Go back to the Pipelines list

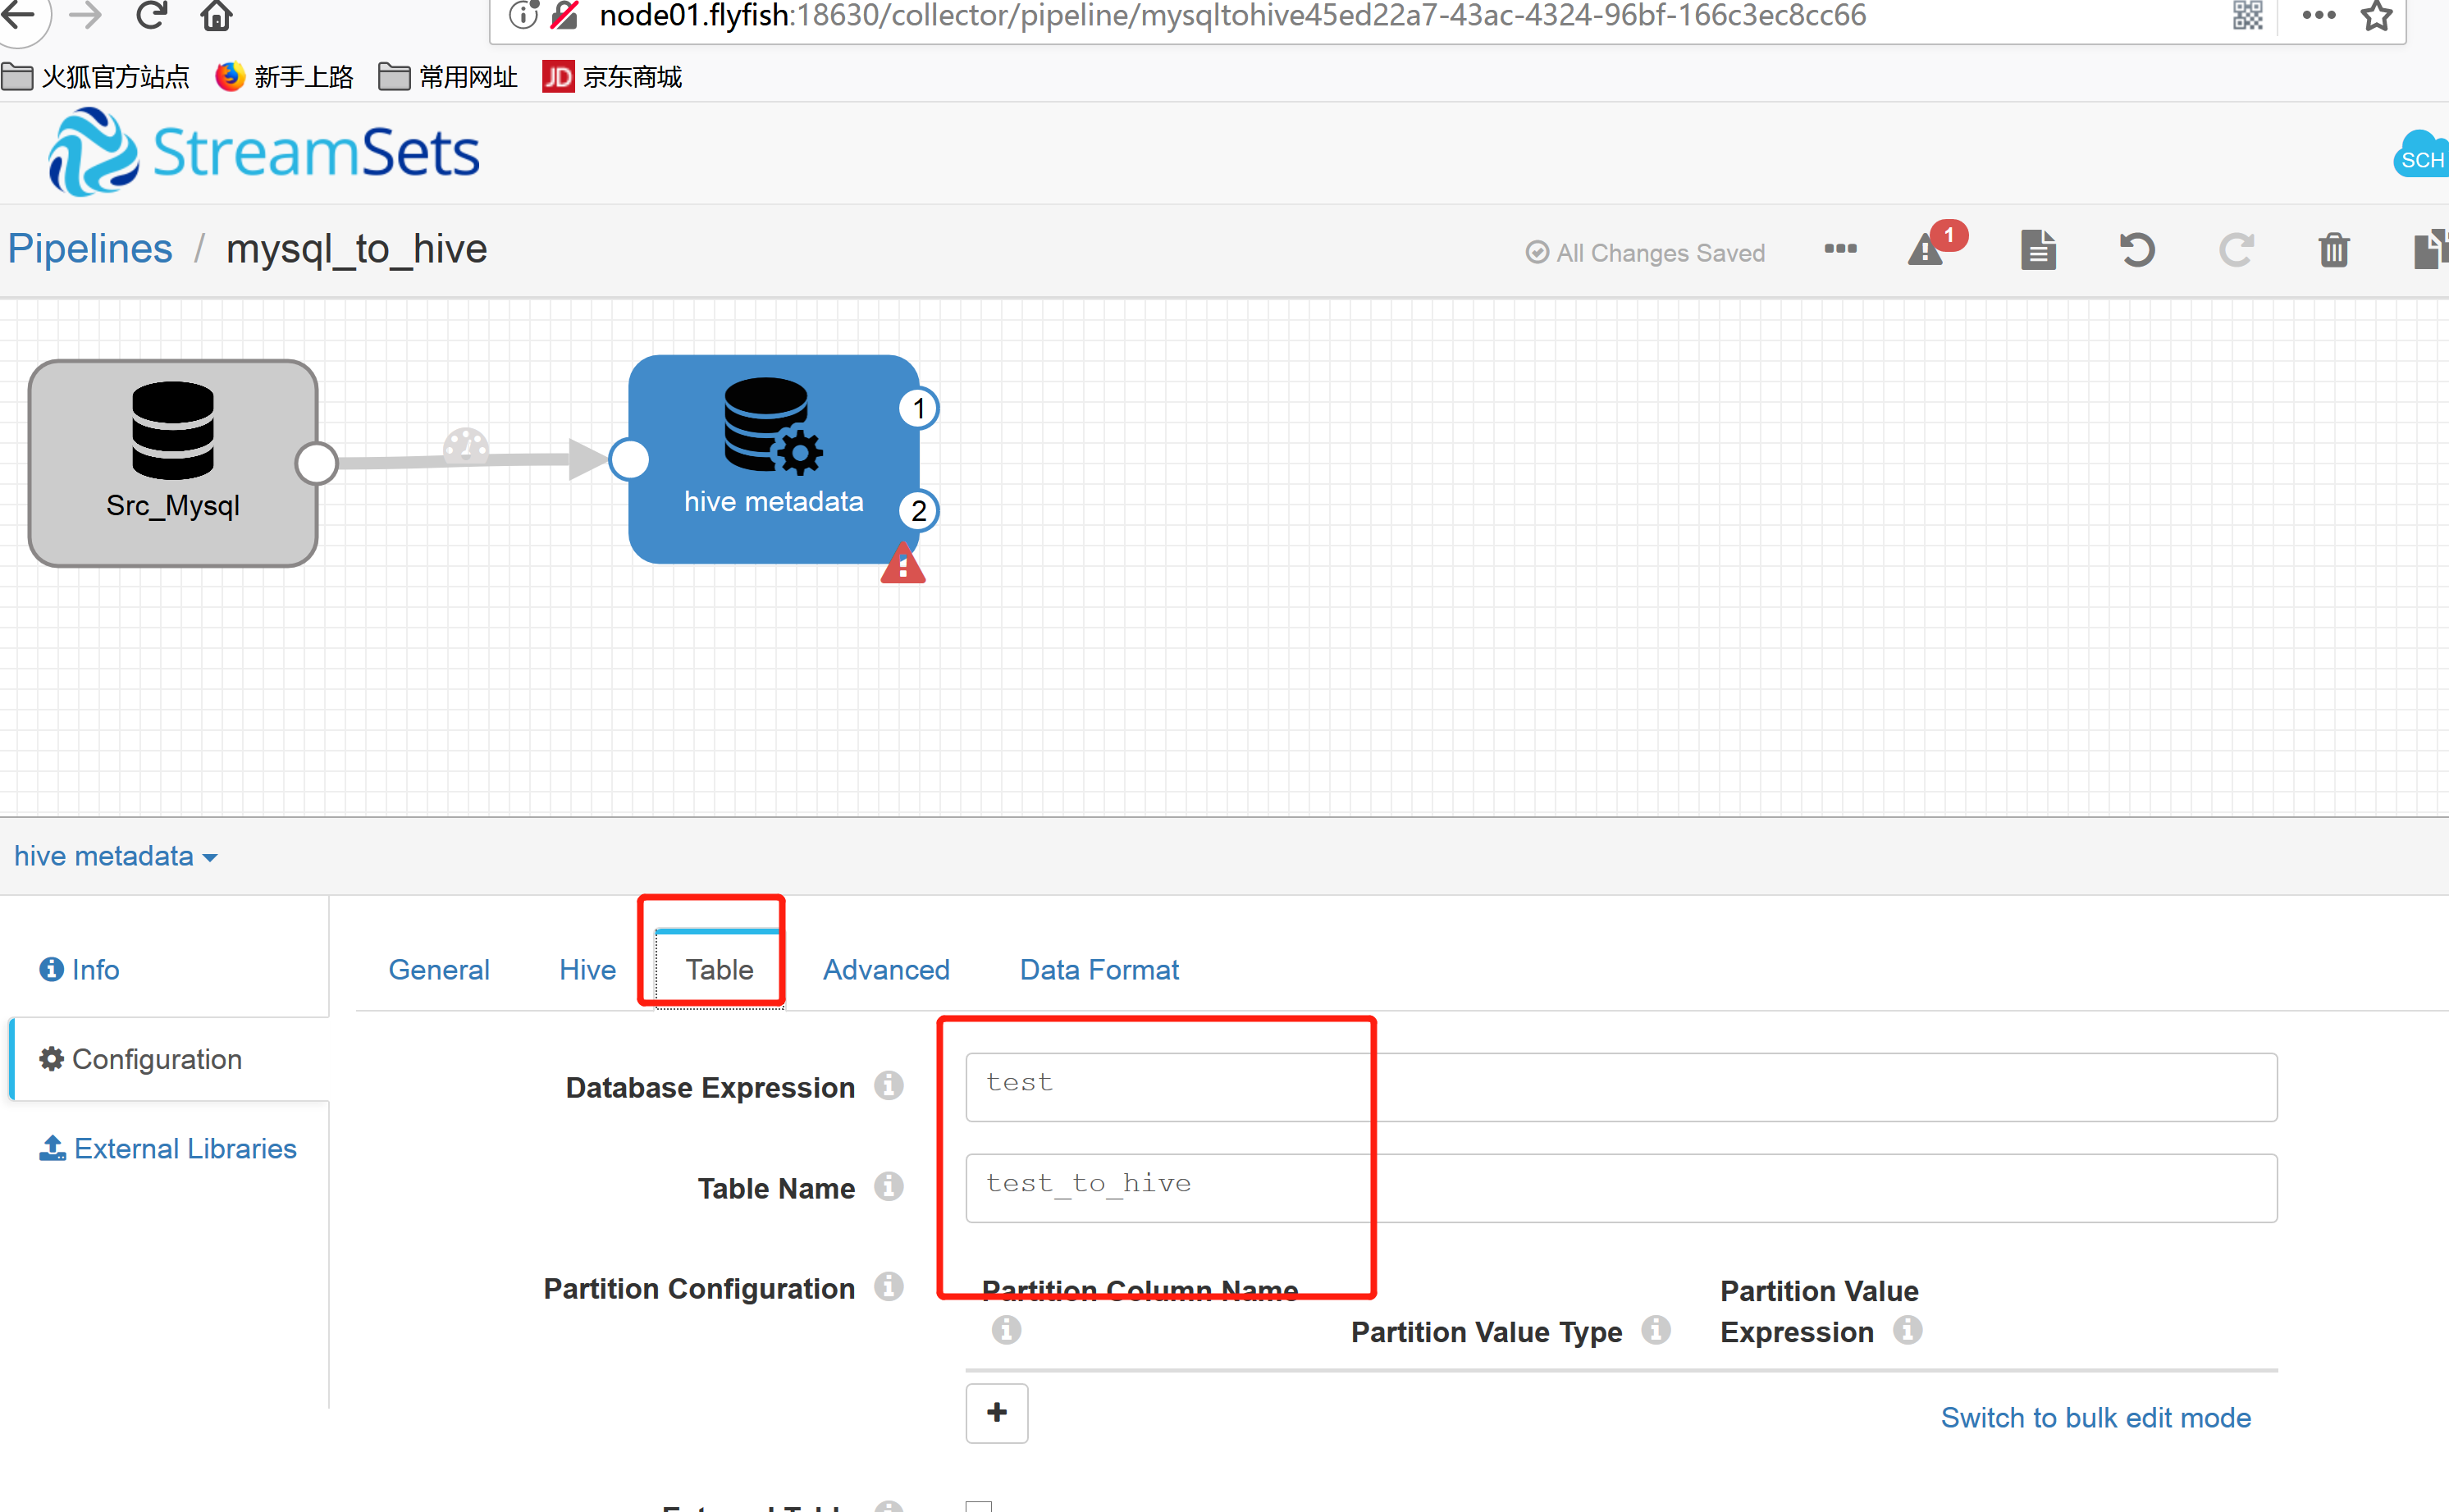pos(90,249)
